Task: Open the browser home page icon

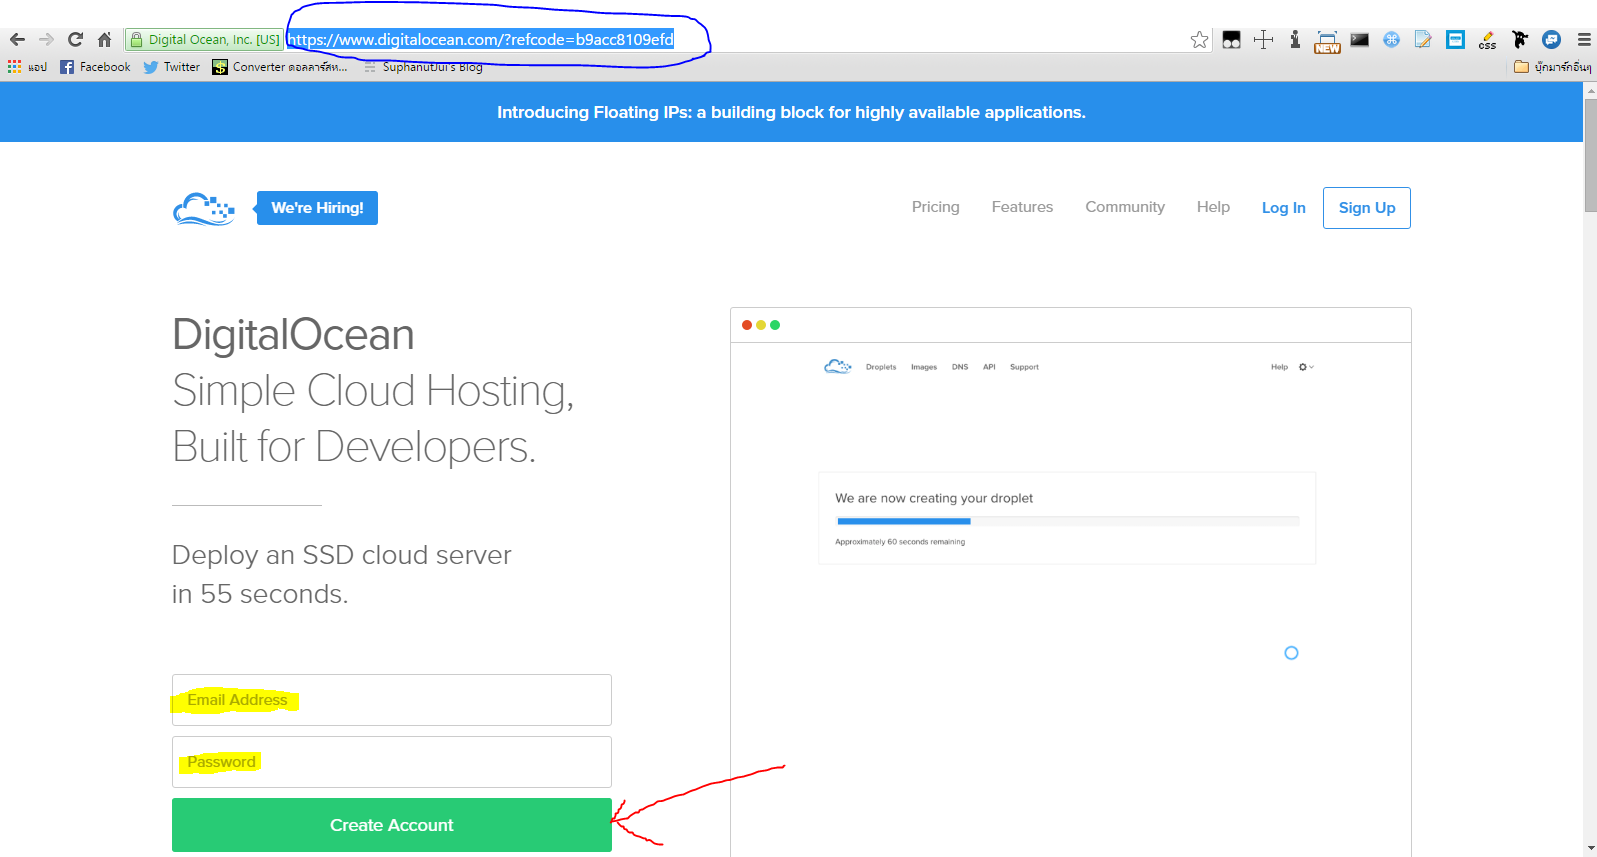Action: (x=104, y=40)
